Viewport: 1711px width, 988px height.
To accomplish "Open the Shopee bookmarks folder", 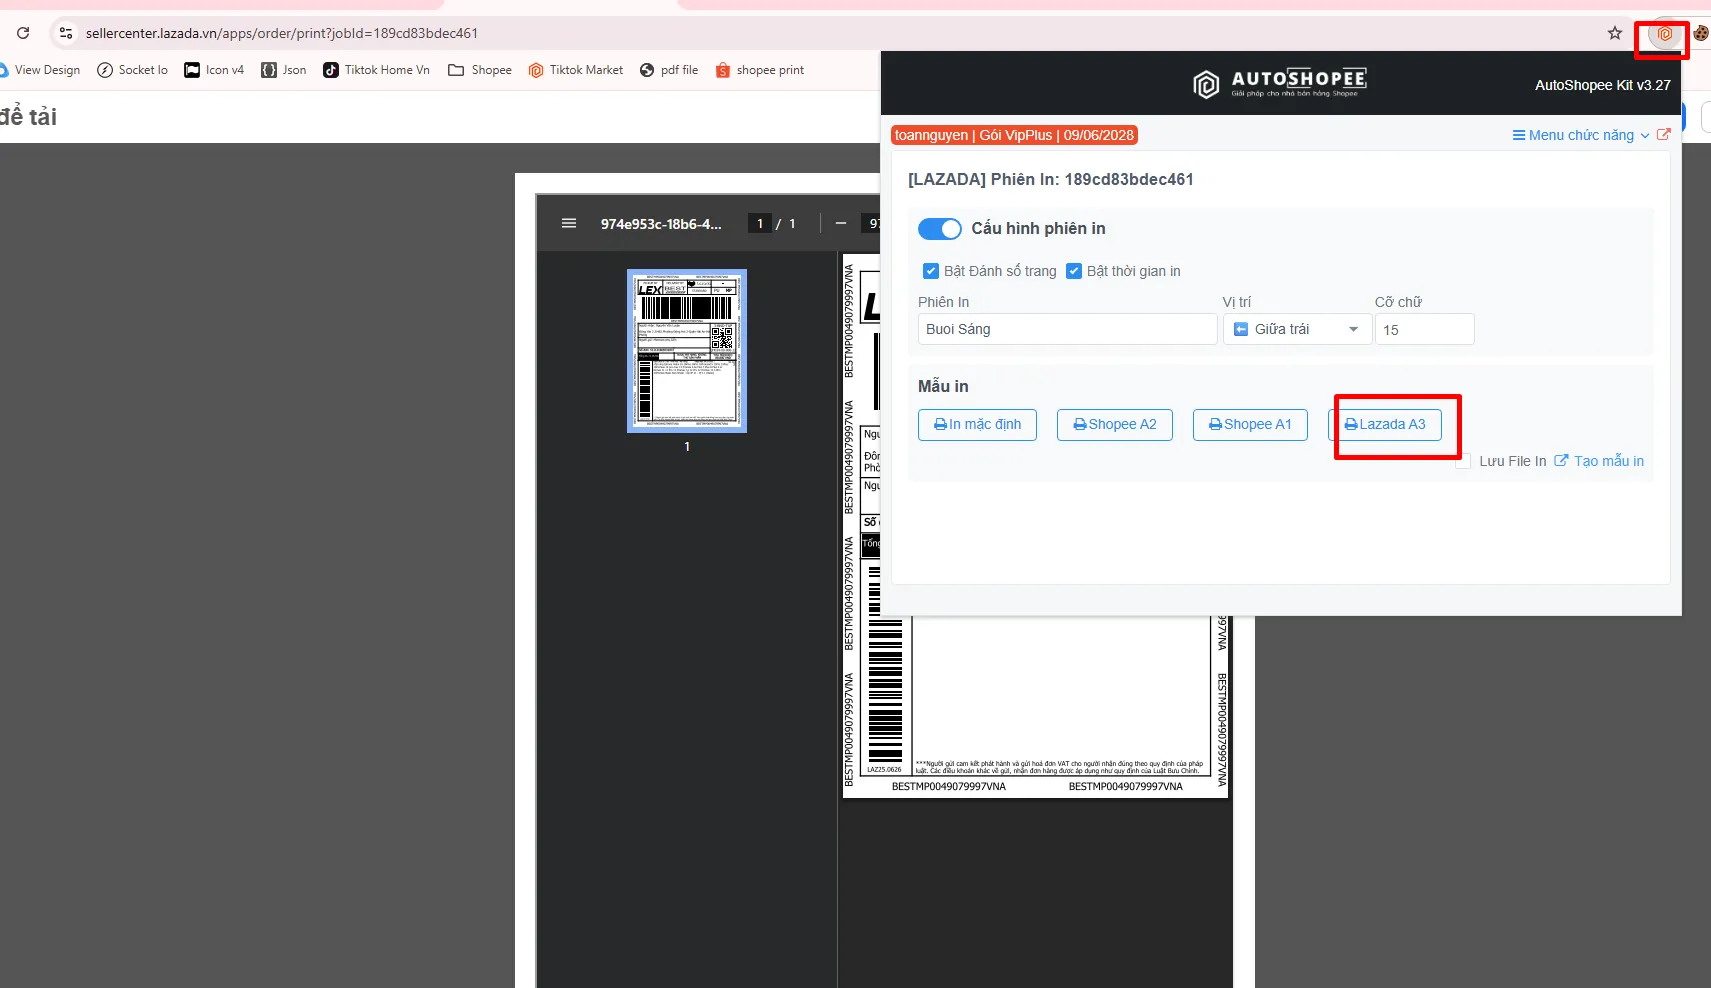I will 480,70.
